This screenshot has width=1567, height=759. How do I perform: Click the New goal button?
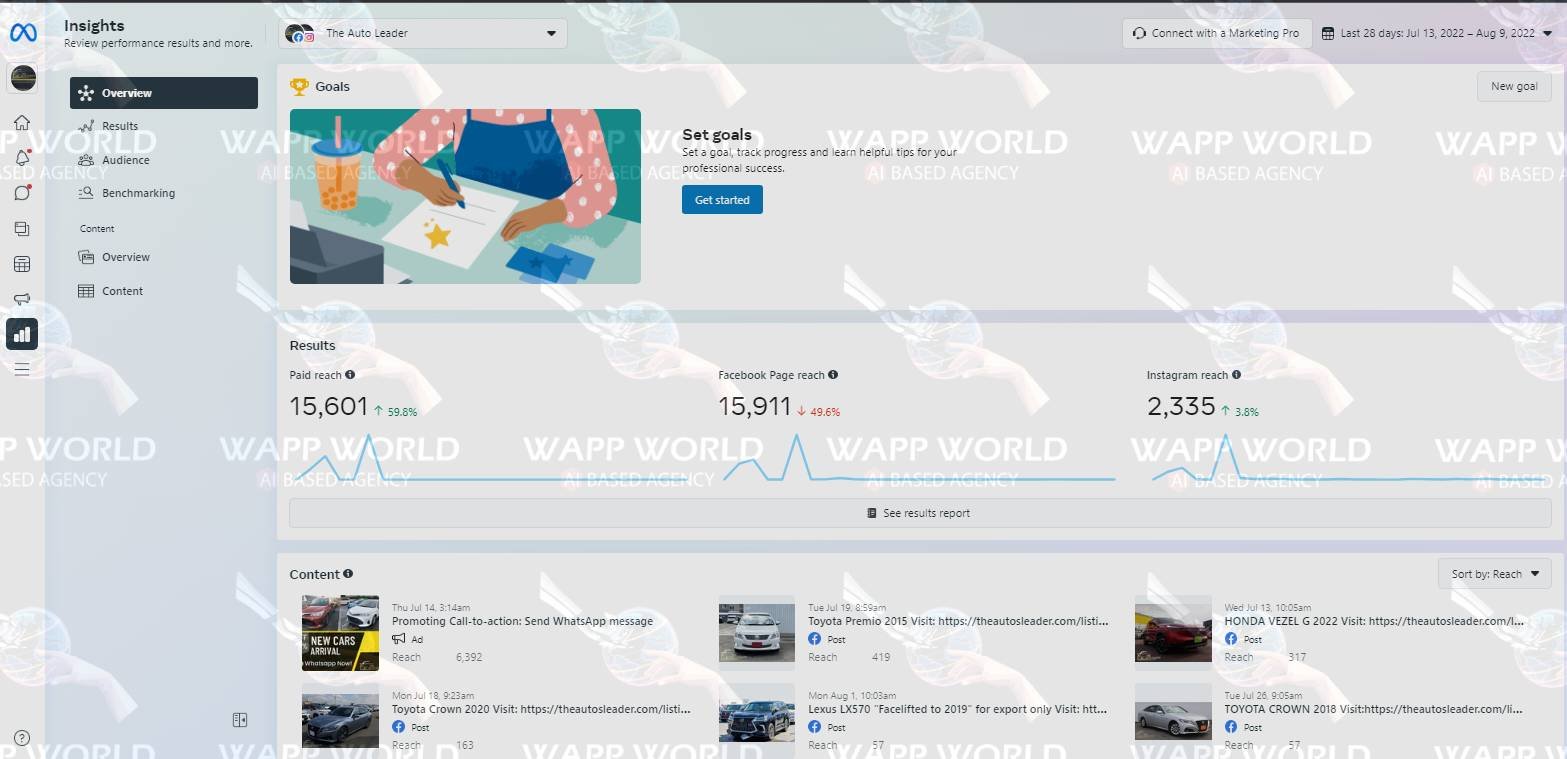1513,86
